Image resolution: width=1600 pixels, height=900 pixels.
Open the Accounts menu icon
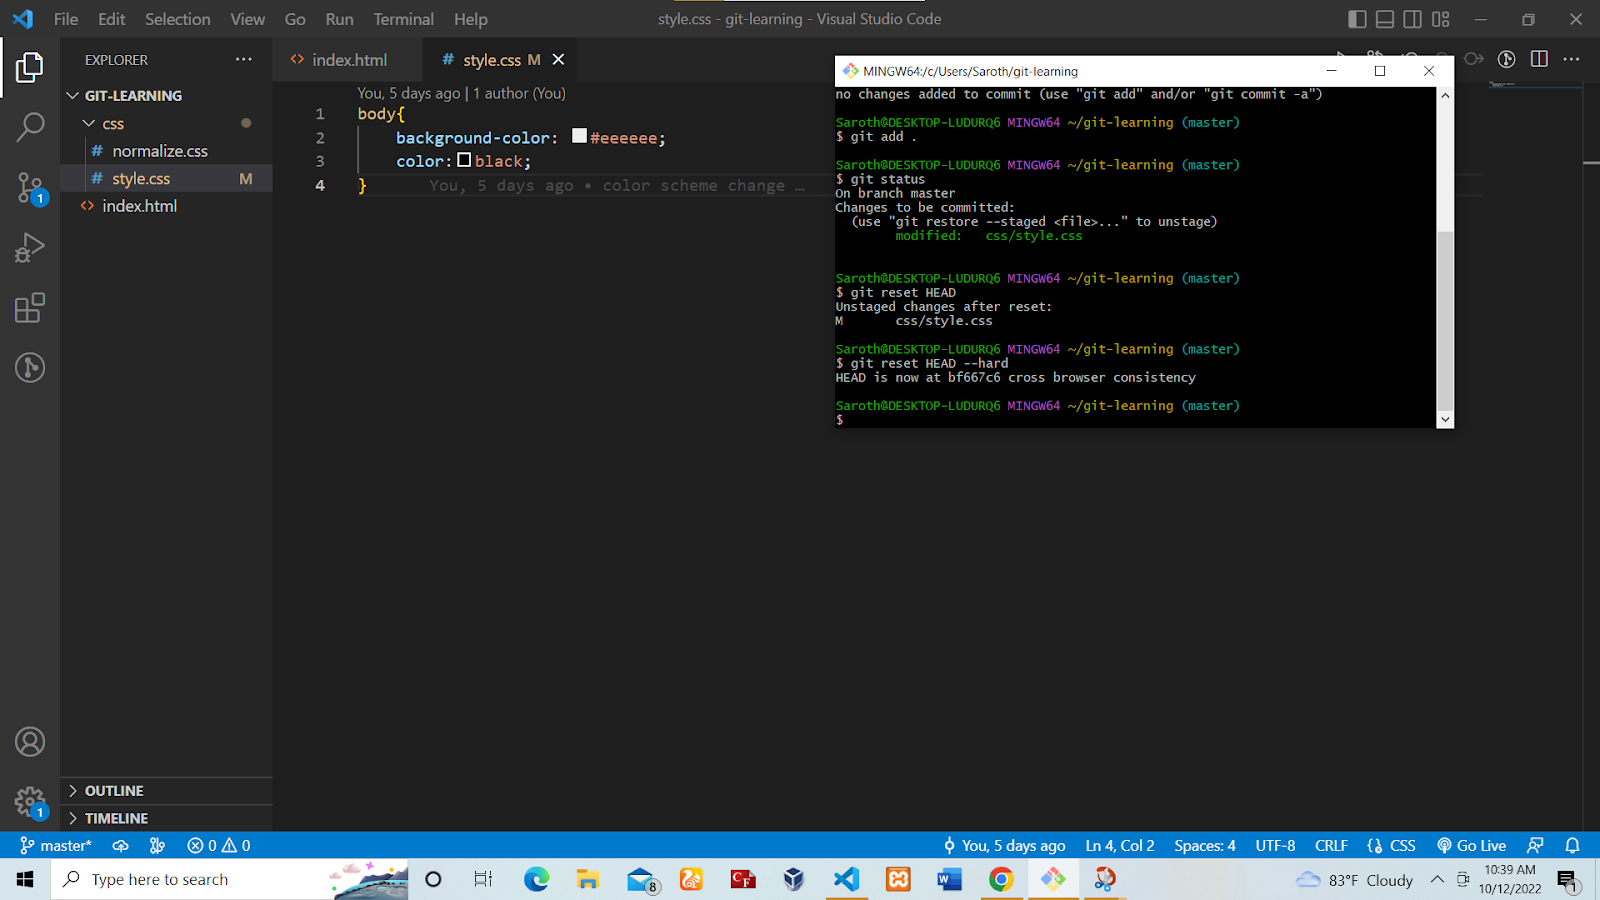coord(30,742)
